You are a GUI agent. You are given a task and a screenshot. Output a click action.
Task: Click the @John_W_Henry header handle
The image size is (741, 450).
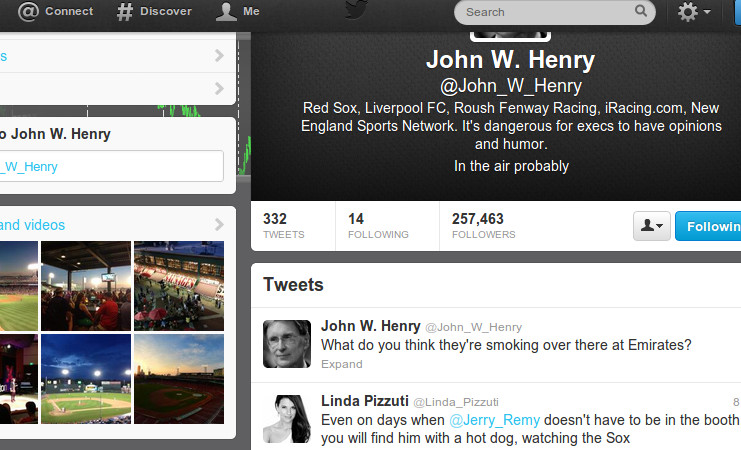(x=510, y=86)
